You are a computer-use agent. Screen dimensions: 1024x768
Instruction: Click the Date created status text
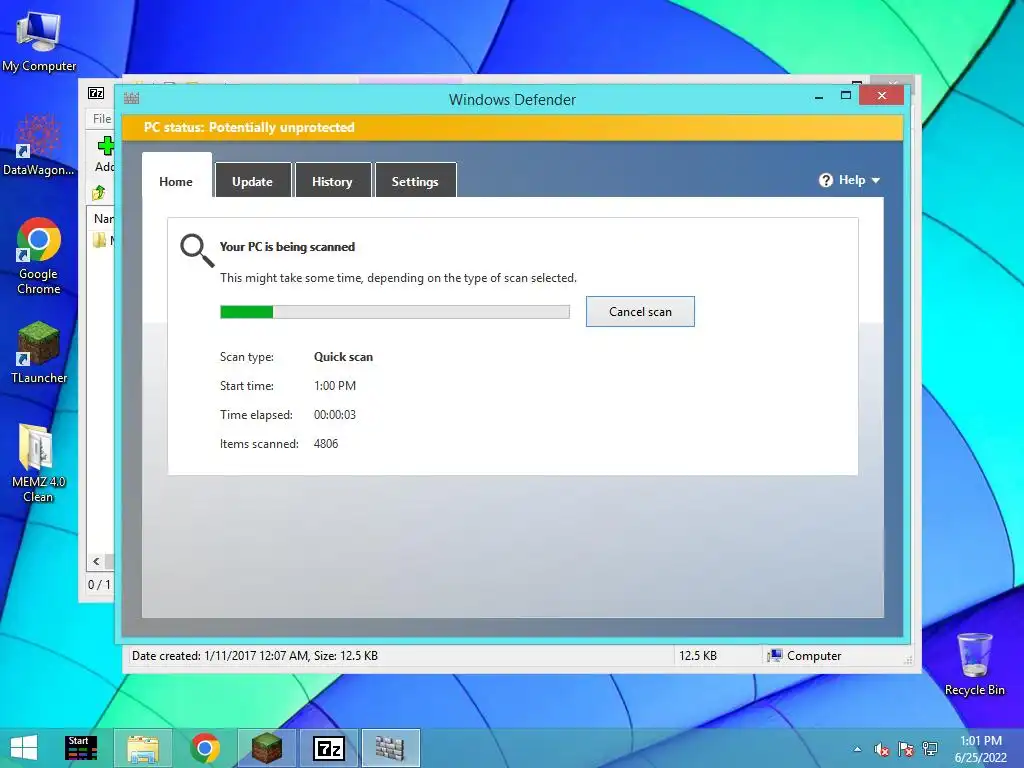tap(255, 656)
